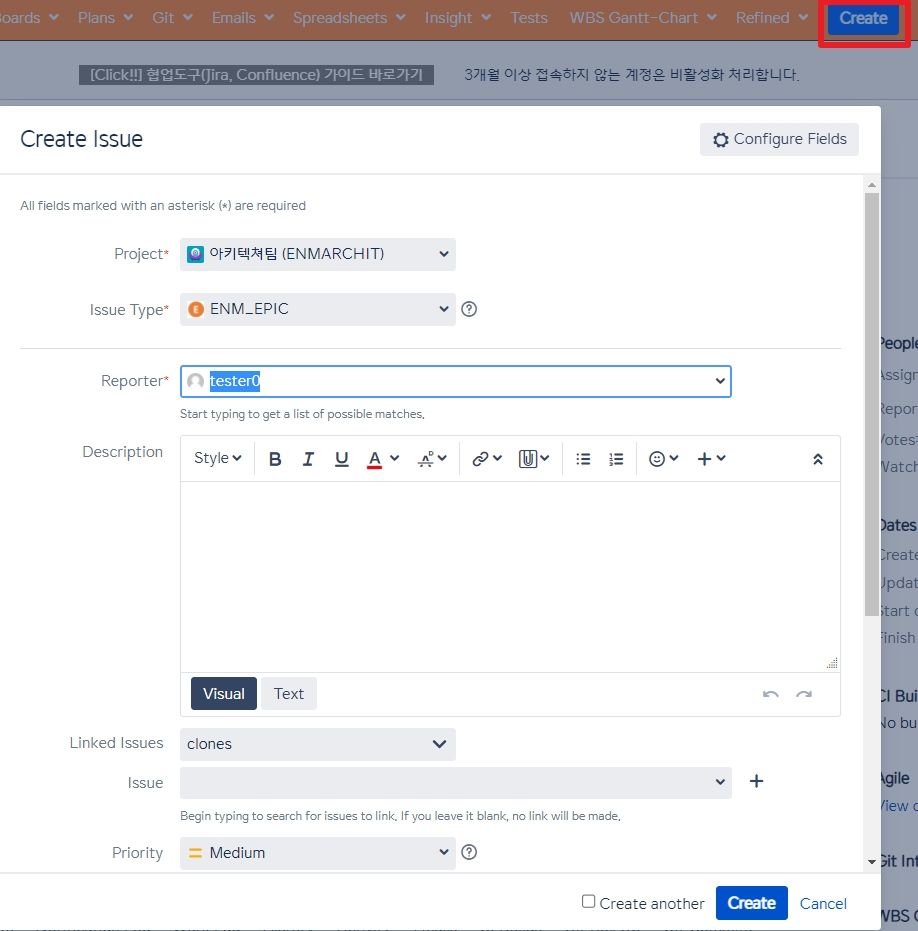
Task: Open the Issue Type dropdown ENM_EPIC
Action: point(318,309)
